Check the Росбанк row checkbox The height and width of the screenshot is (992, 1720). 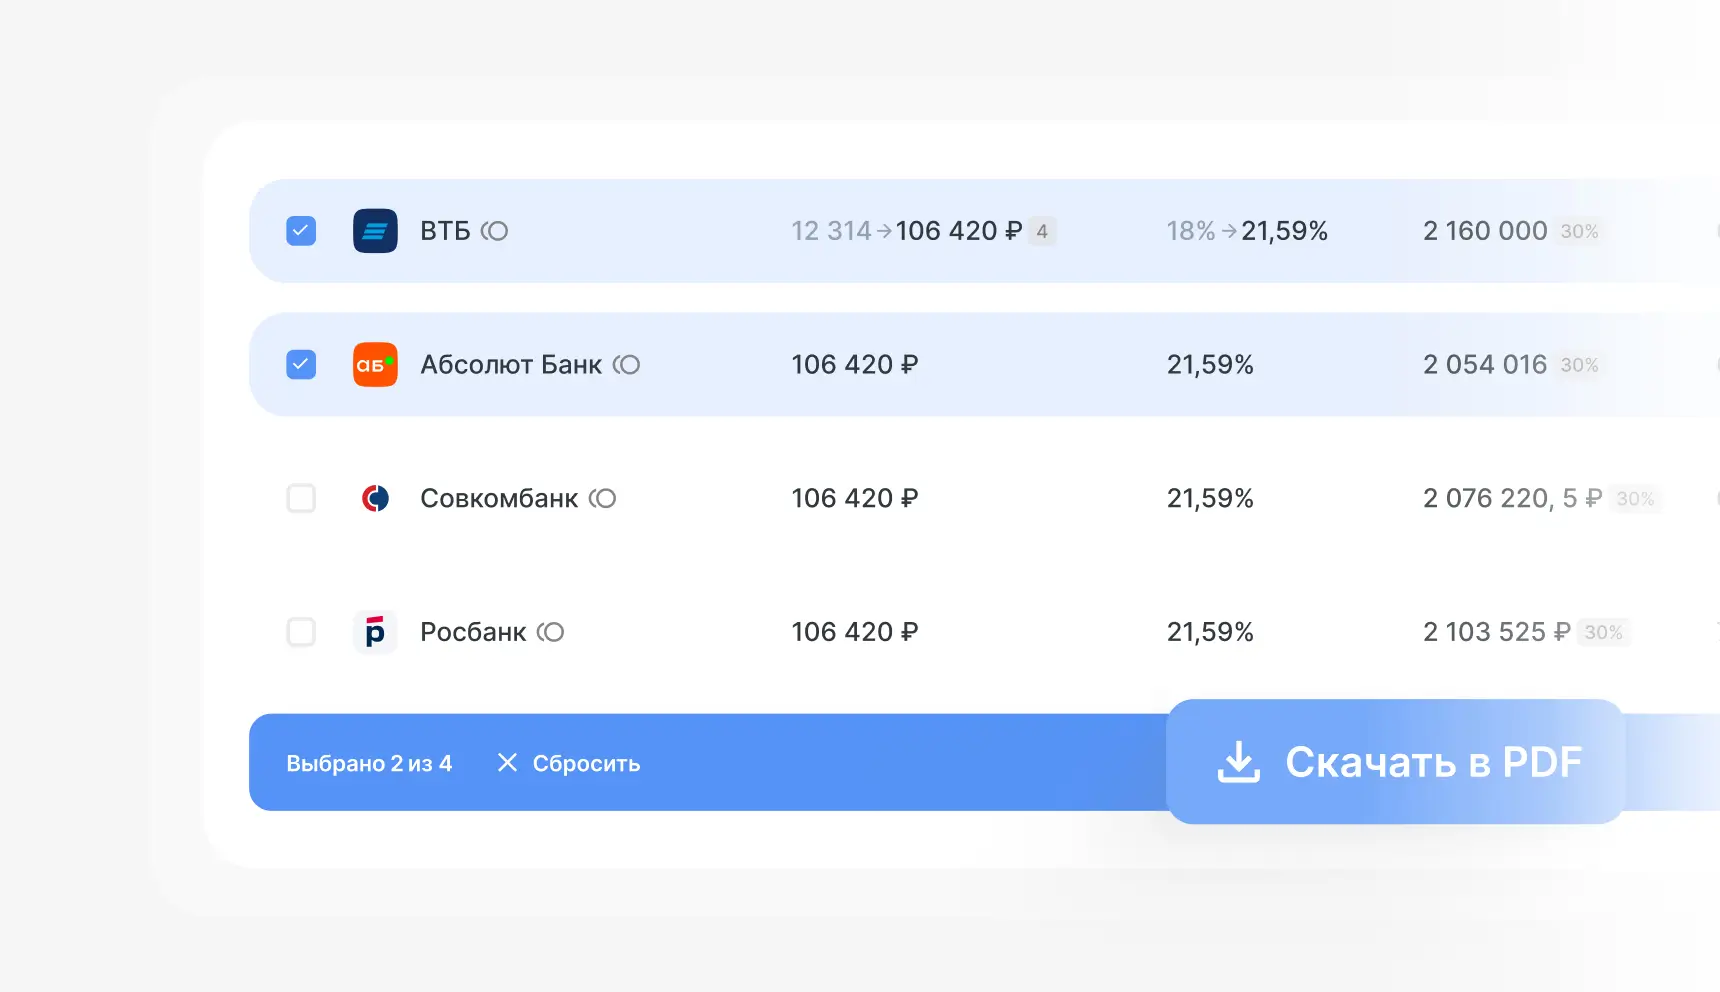click(301, 632)
